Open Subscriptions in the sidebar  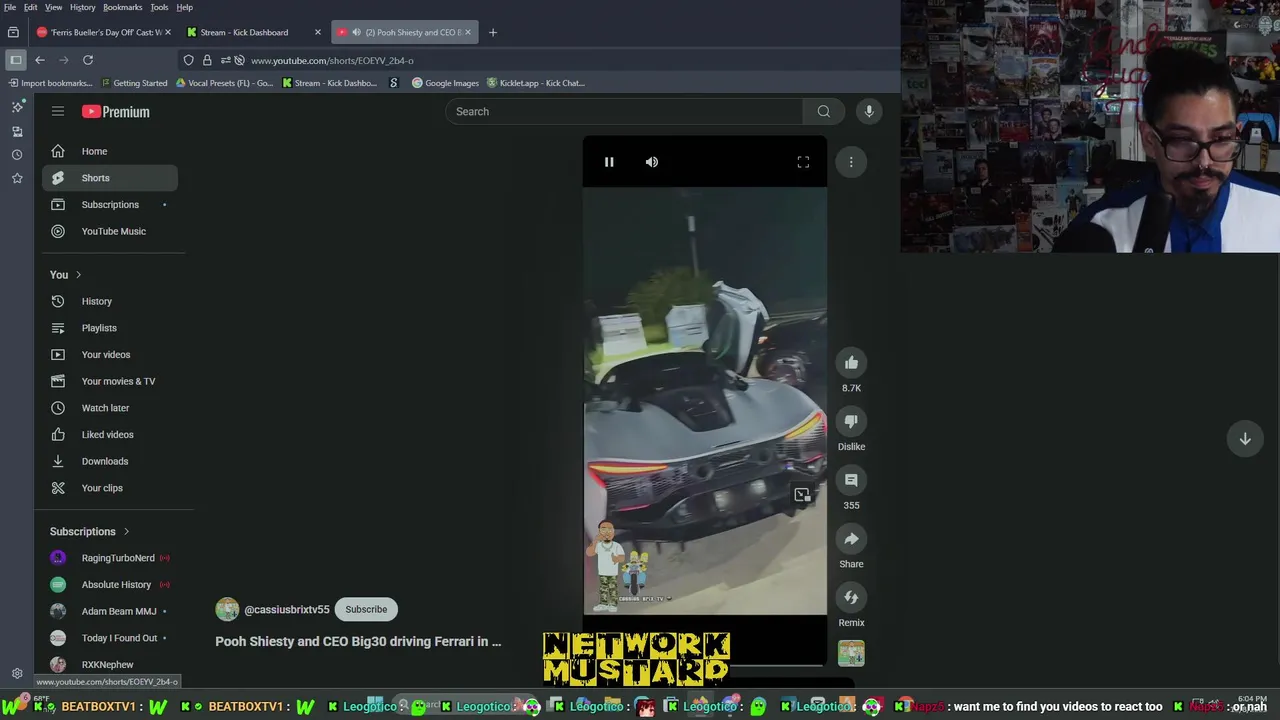click(110, 205)
